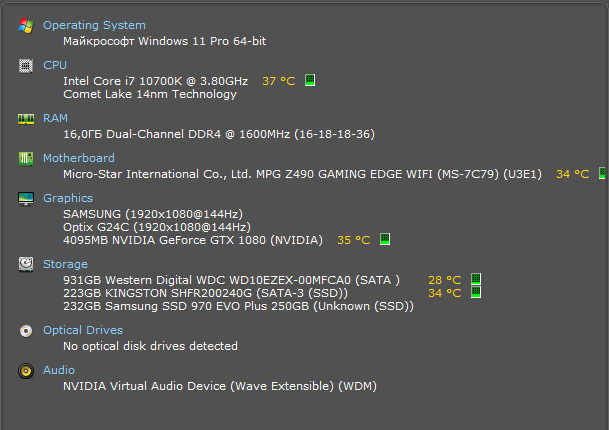Open the CPU section heading

coord(55,65)
